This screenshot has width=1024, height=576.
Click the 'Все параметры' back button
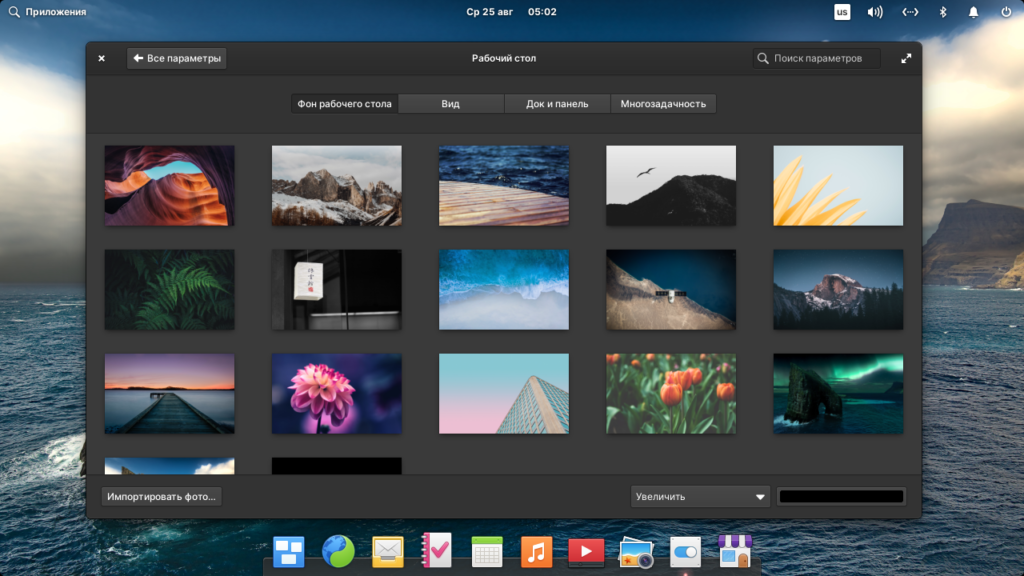click(x=177, y=58)
